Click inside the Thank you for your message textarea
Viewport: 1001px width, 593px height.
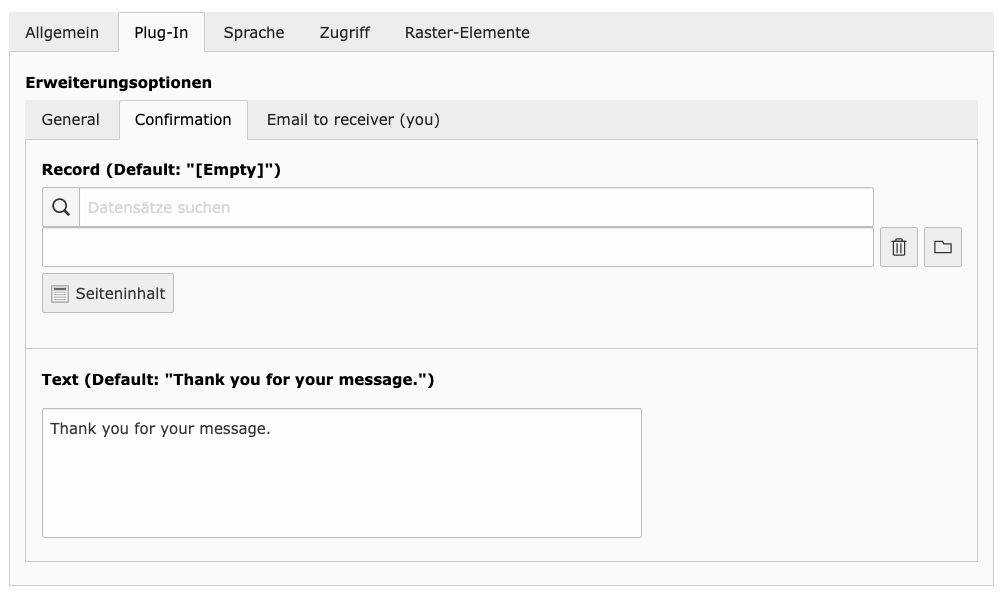[x=340, y=470]
